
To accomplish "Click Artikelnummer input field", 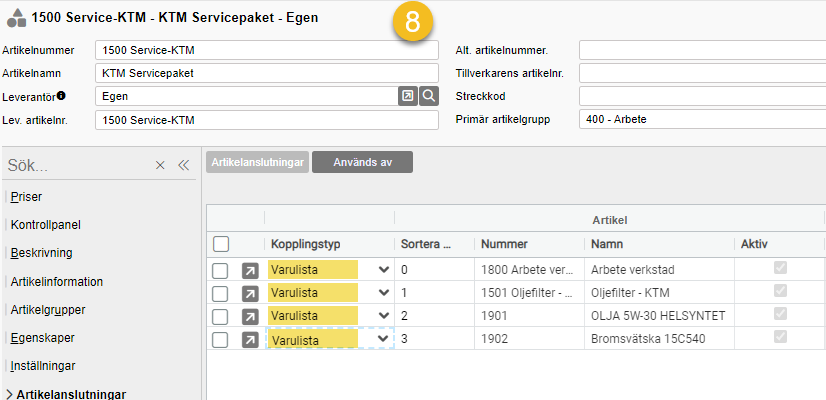I will click(267, 51).
